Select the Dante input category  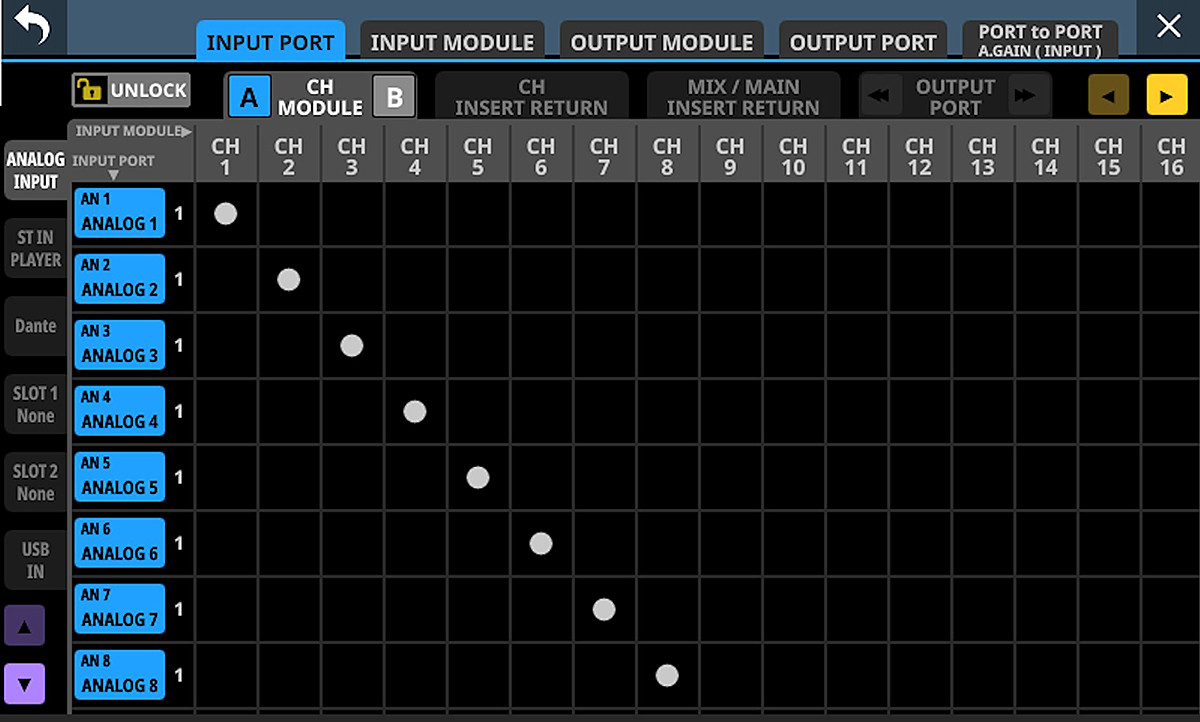[36, 326]
